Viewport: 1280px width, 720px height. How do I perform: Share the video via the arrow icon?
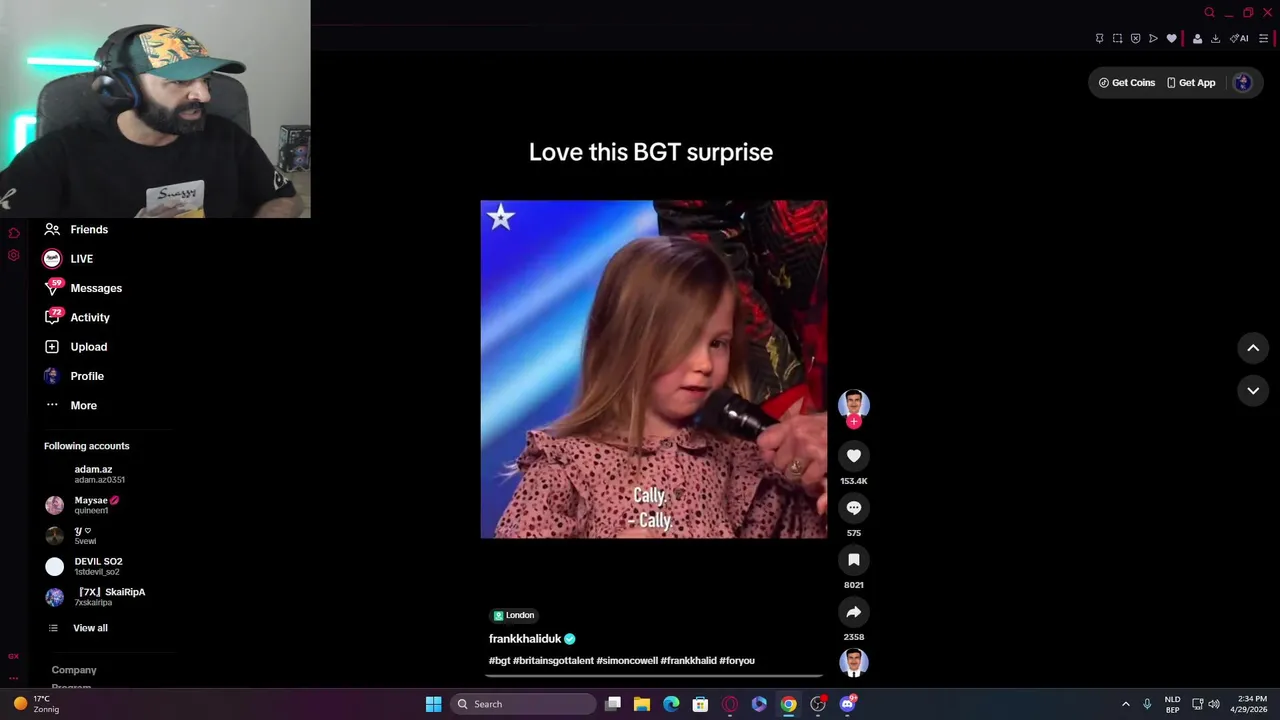854,612
